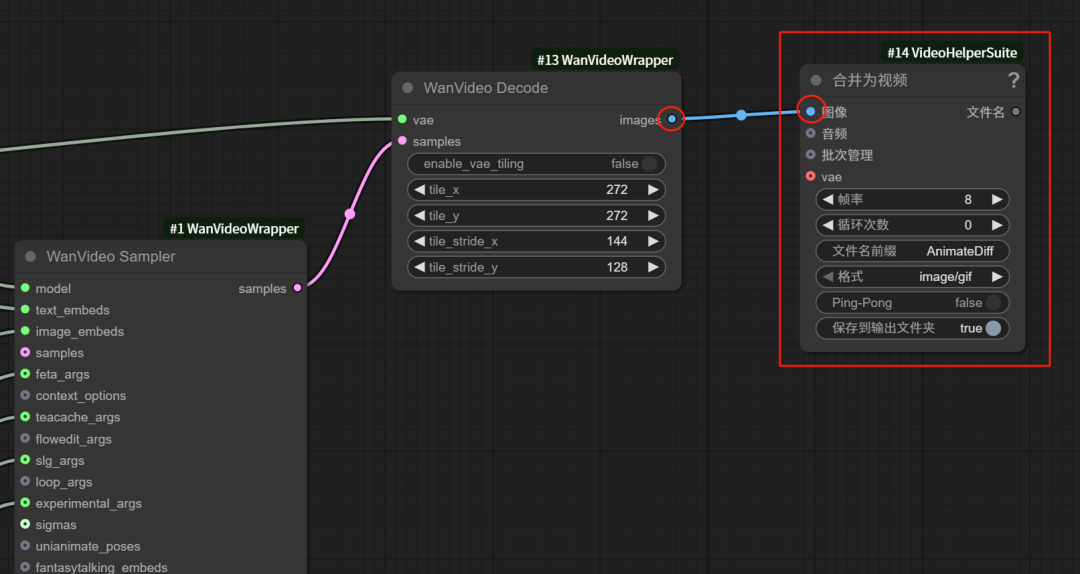1080x574 pixels.
Task: Click the help question mark on 合并为视频 node
Action: click(1013, 81)
